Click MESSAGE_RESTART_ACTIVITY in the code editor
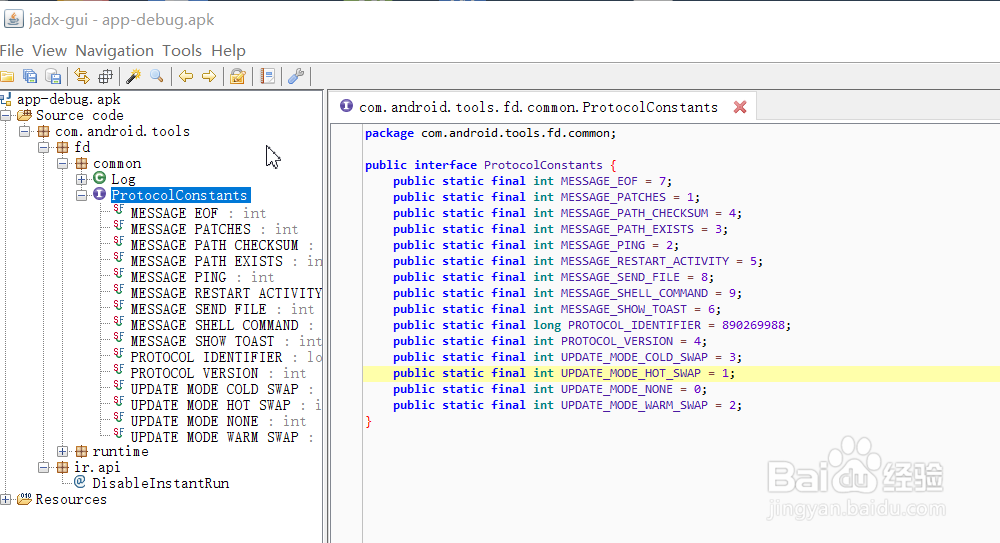Viewport: 1000px width, 543px height. (645, 261)
